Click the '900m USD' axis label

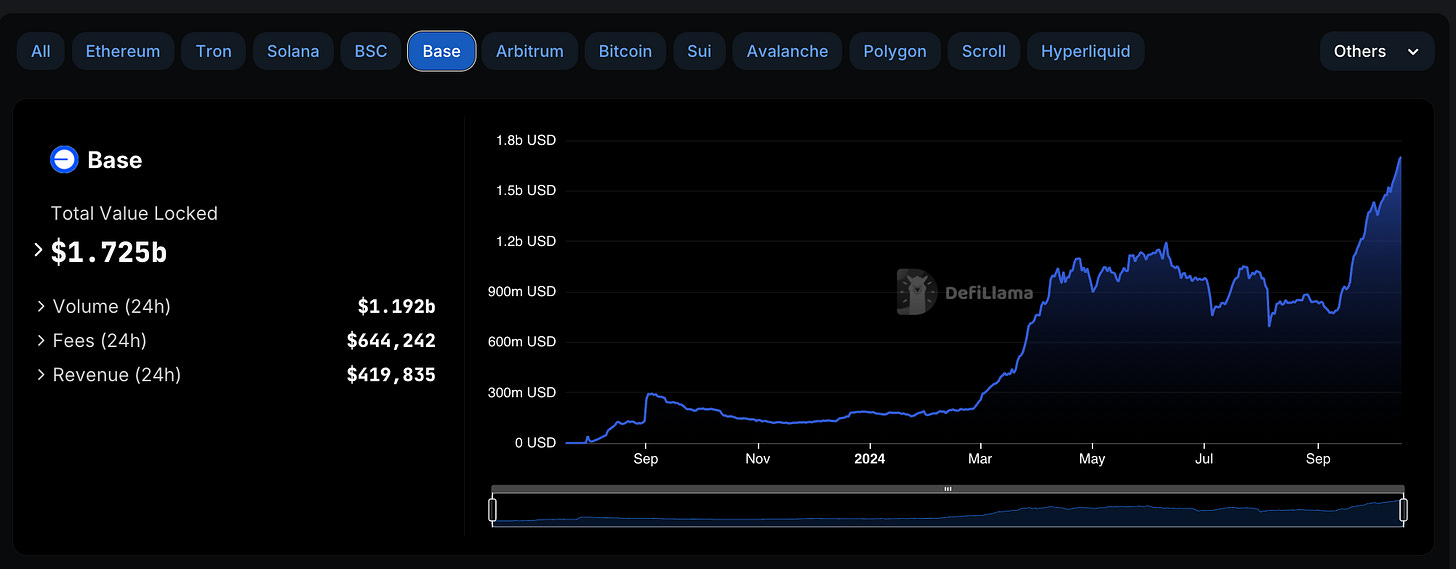click(524, 291)
